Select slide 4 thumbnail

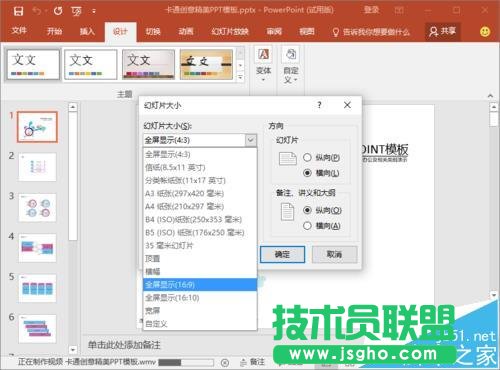[37, 248]
